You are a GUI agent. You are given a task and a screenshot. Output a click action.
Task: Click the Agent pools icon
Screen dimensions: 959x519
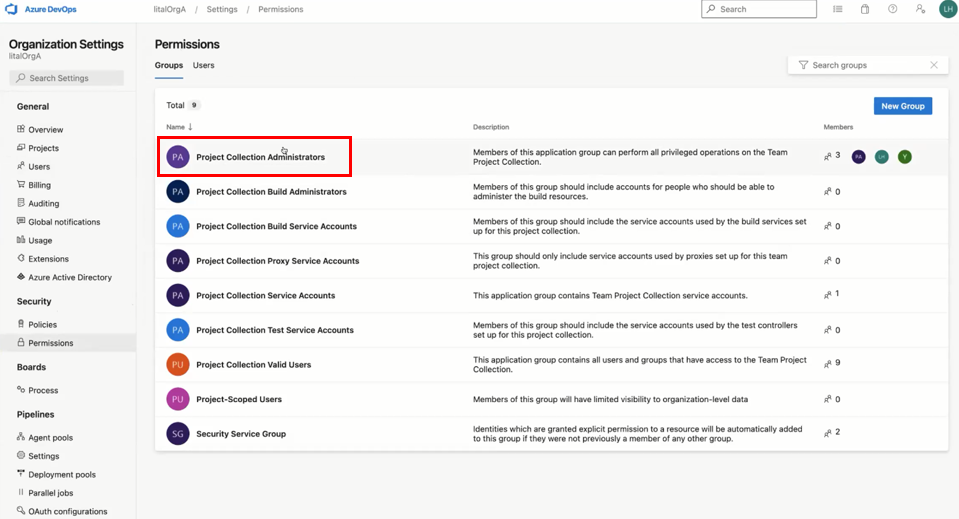[x=21, y=436]
